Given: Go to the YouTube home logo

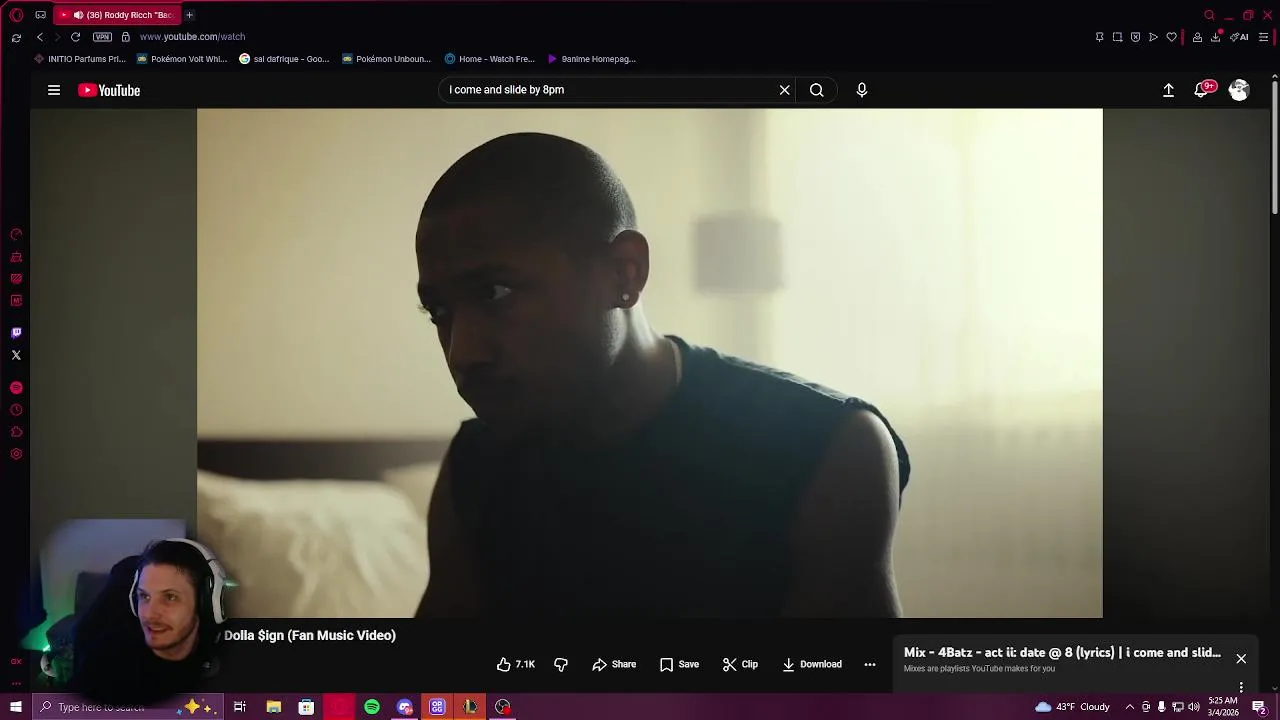Looking at the screenshot, I should 109,90.
